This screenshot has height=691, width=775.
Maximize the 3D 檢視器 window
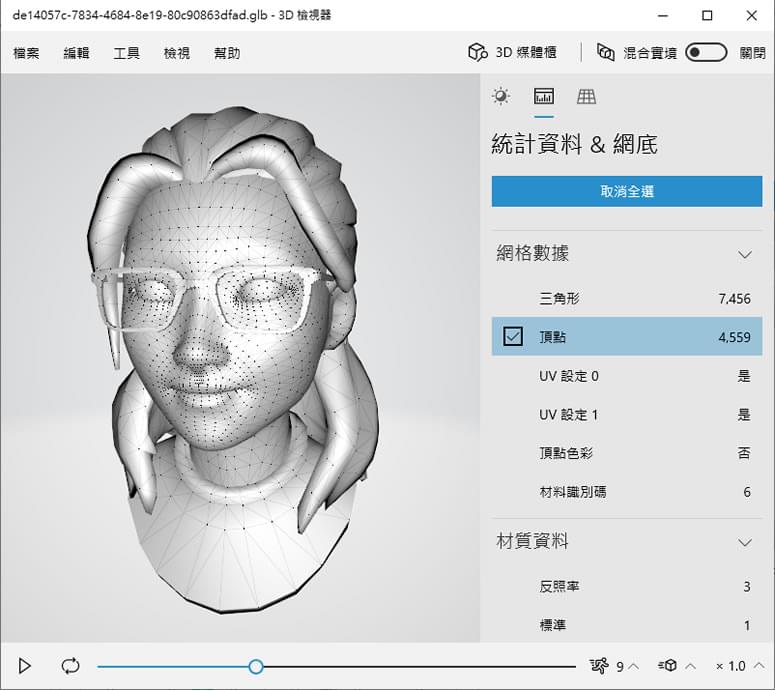click(x=707, y=16)
